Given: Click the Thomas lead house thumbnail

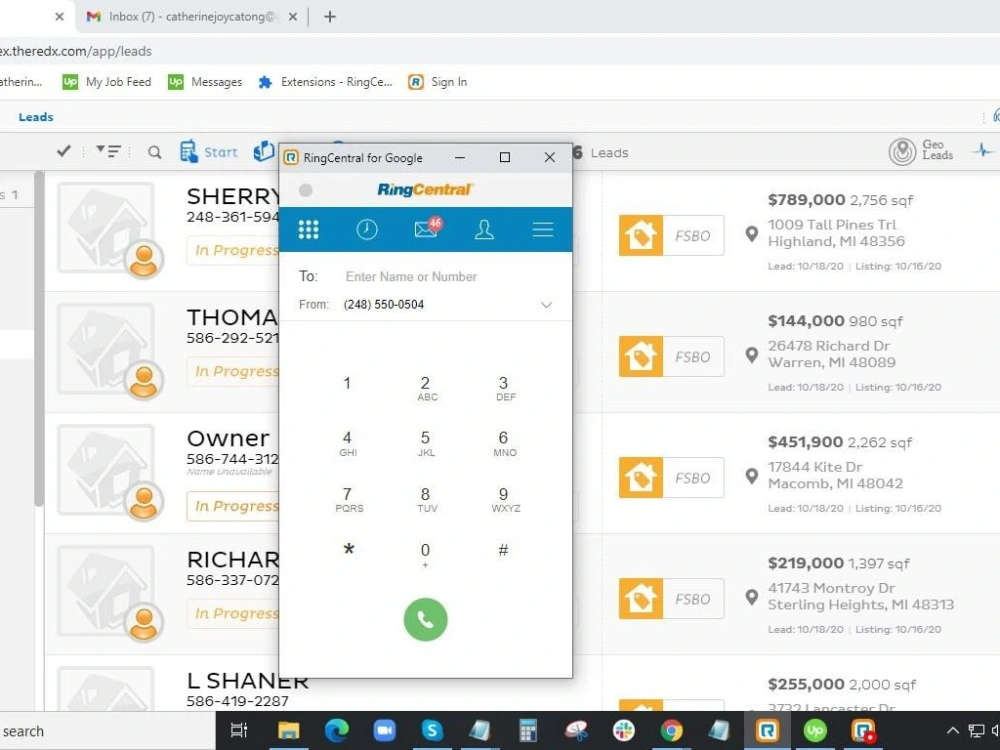Looking at the screenshot, I should (x=106, y=349).
